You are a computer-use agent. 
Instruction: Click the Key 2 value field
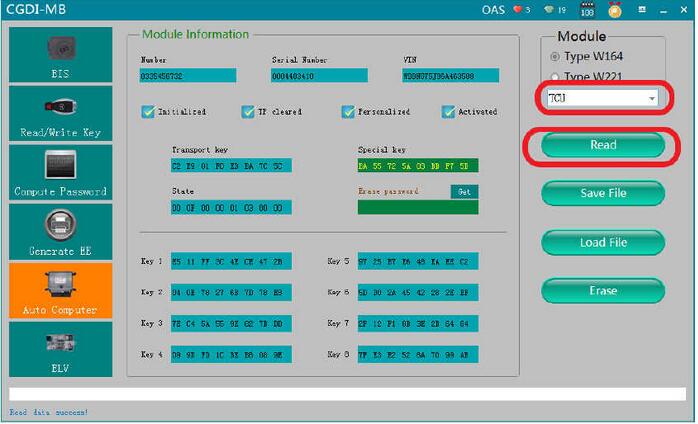click(x=231, y=293)
